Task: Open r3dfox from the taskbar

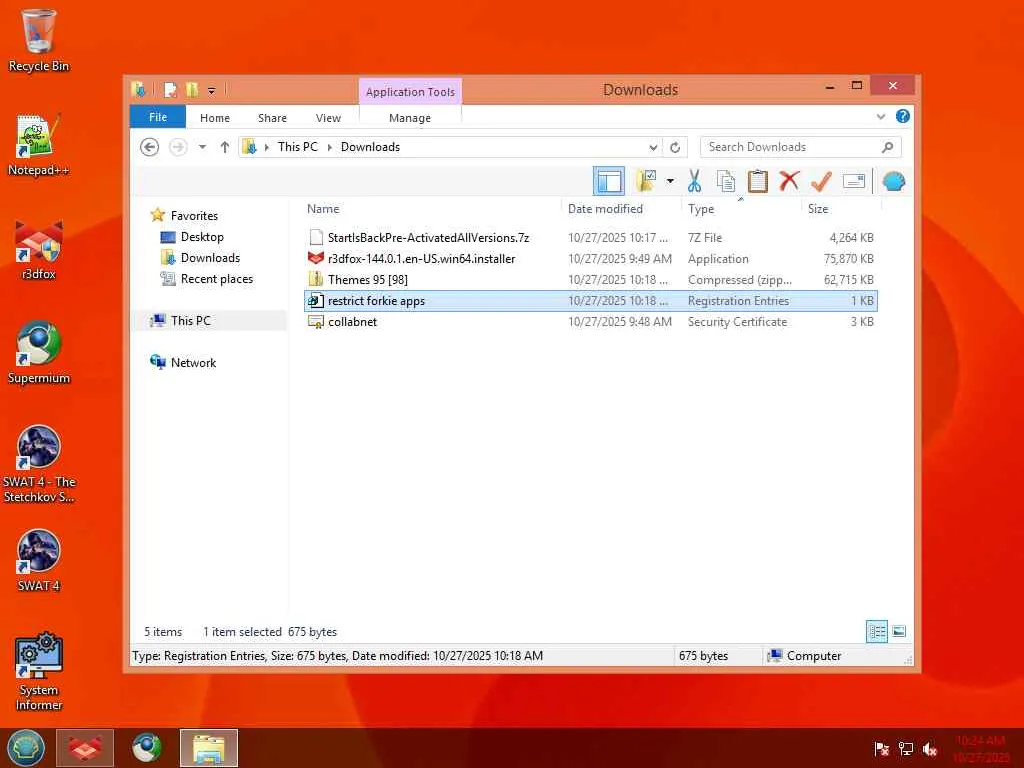Action: (x=85, y=748)
